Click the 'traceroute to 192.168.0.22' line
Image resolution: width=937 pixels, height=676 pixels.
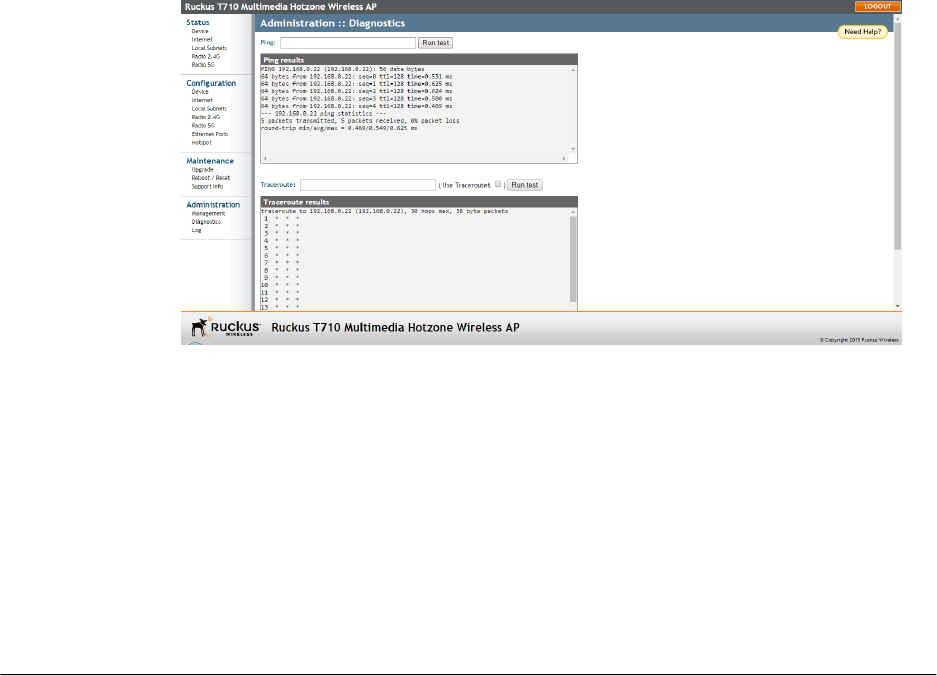(x=384, y=211)
